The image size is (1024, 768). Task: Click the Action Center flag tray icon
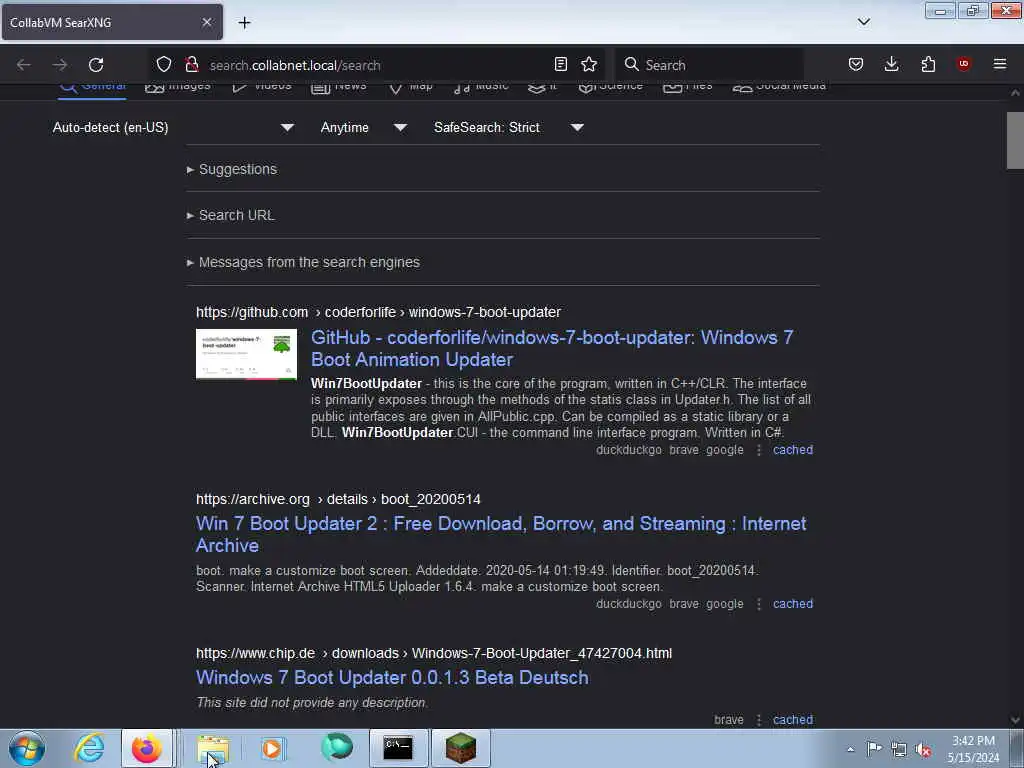coord(874,749)
